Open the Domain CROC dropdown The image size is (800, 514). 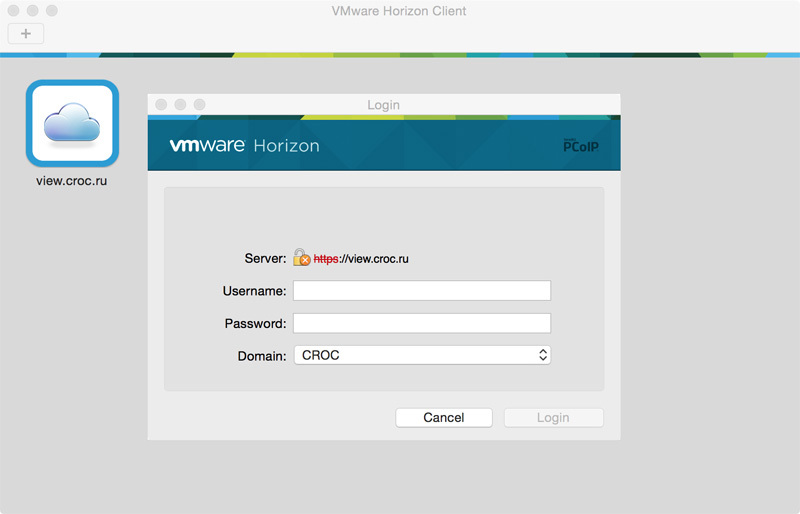422,355
